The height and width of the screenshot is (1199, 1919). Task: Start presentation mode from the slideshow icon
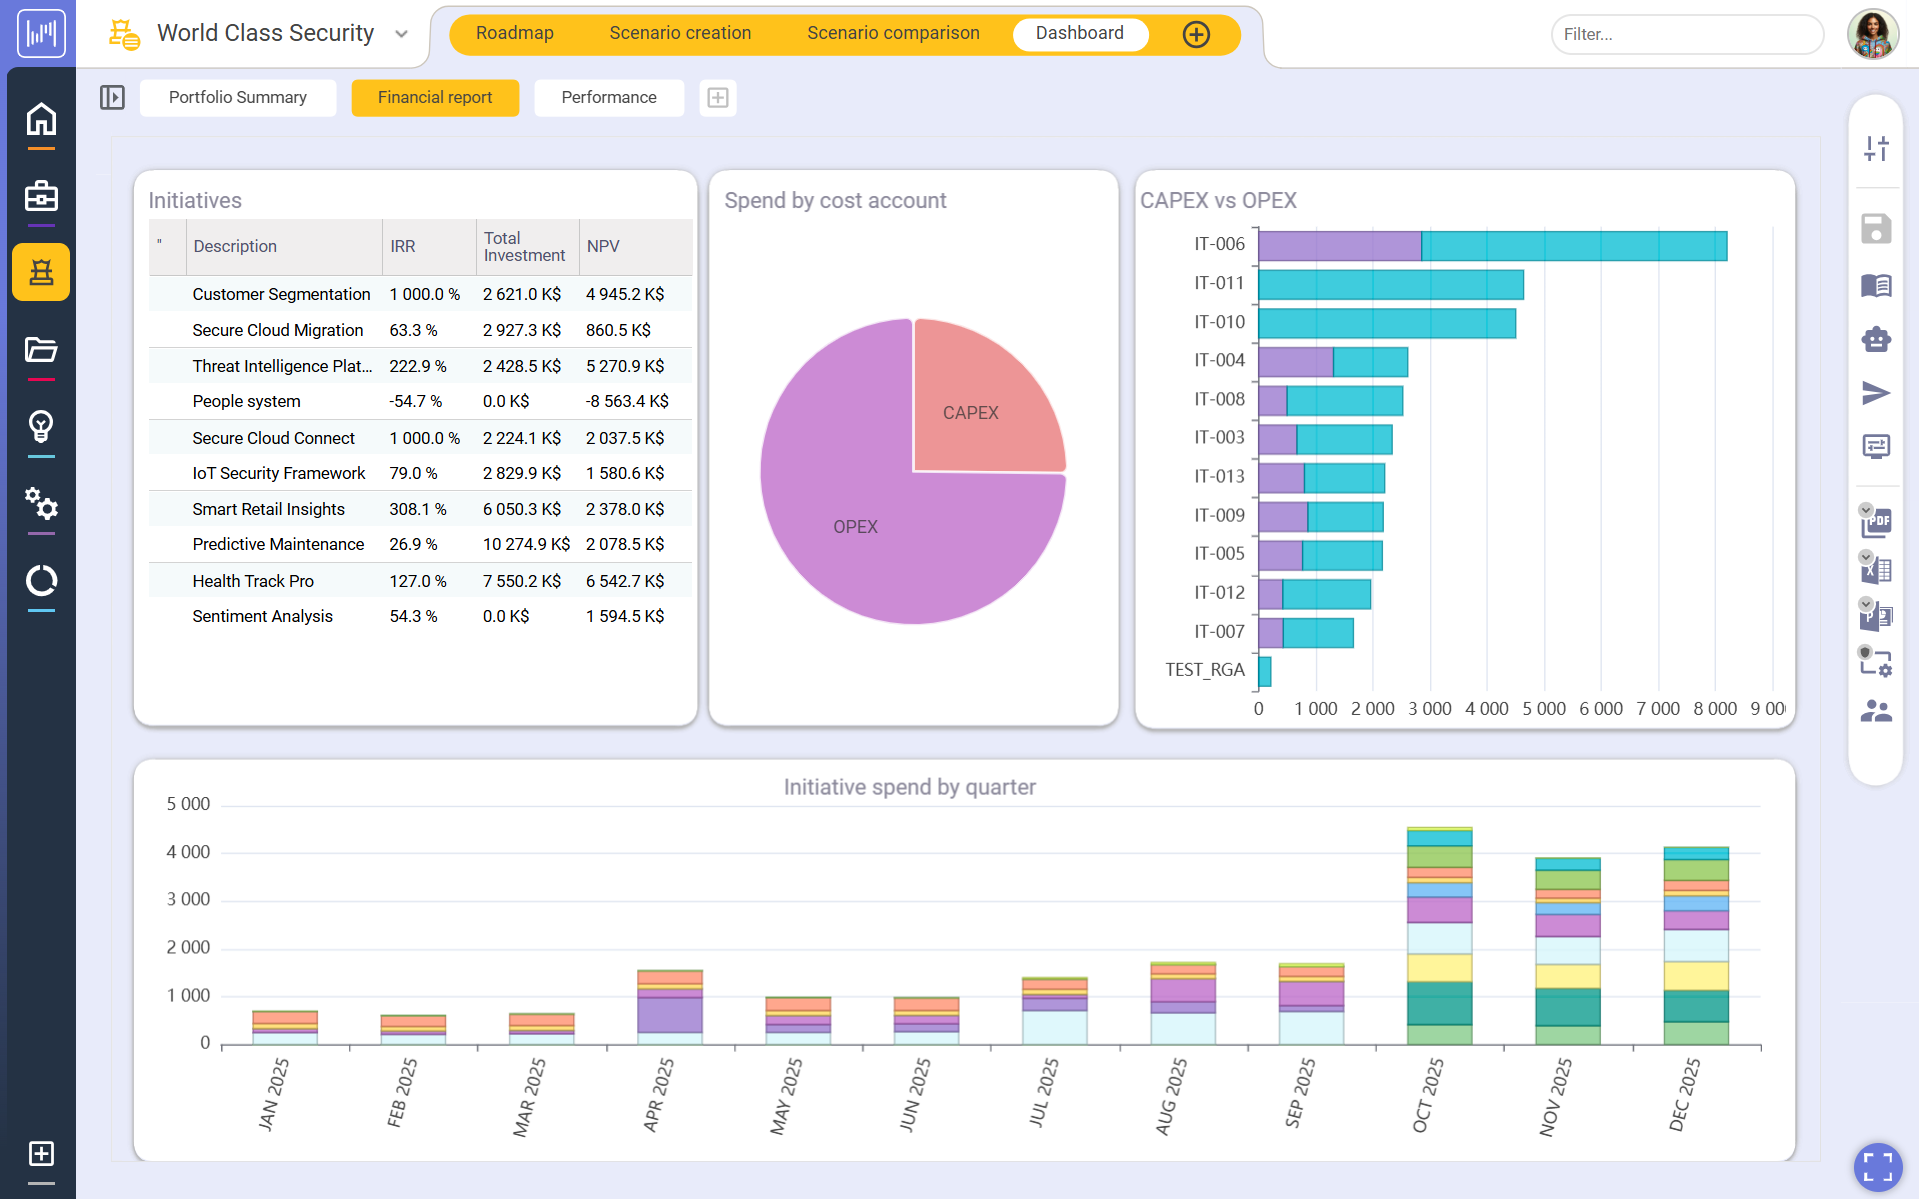(1877, 447)
